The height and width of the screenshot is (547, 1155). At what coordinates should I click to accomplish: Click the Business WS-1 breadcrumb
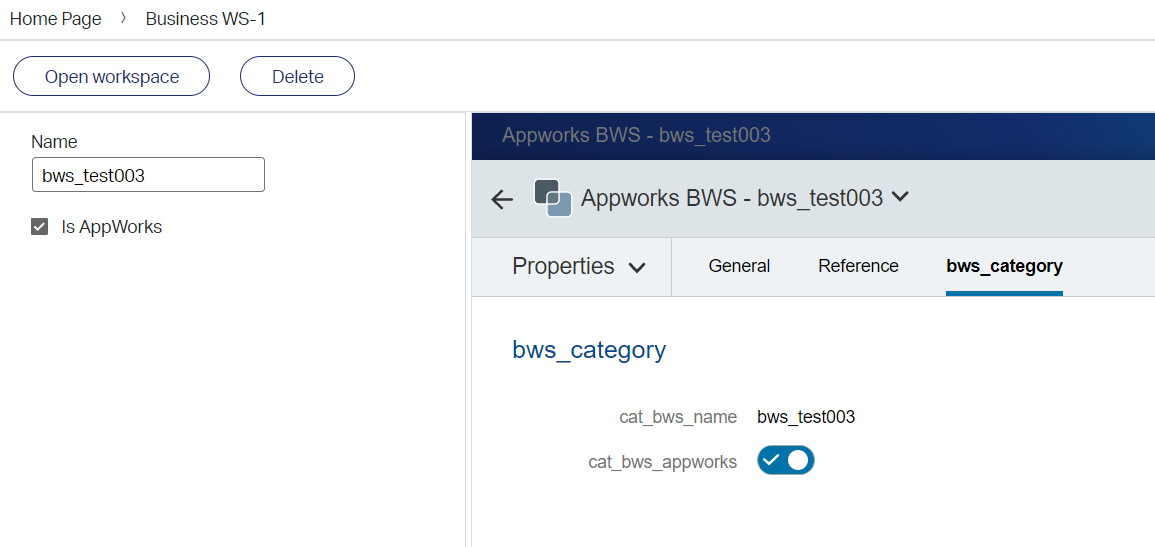click(206, 19)
